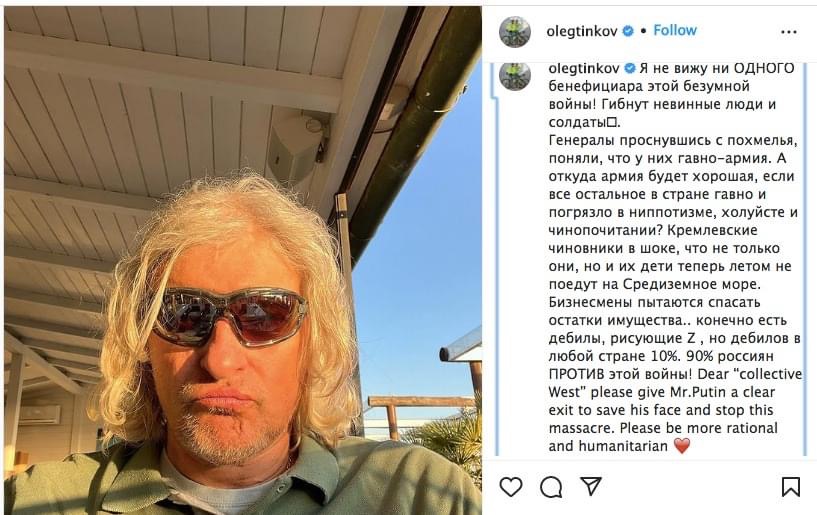Open the profile avatar in the post header
The image size is (817, 515).
[515, 32]
